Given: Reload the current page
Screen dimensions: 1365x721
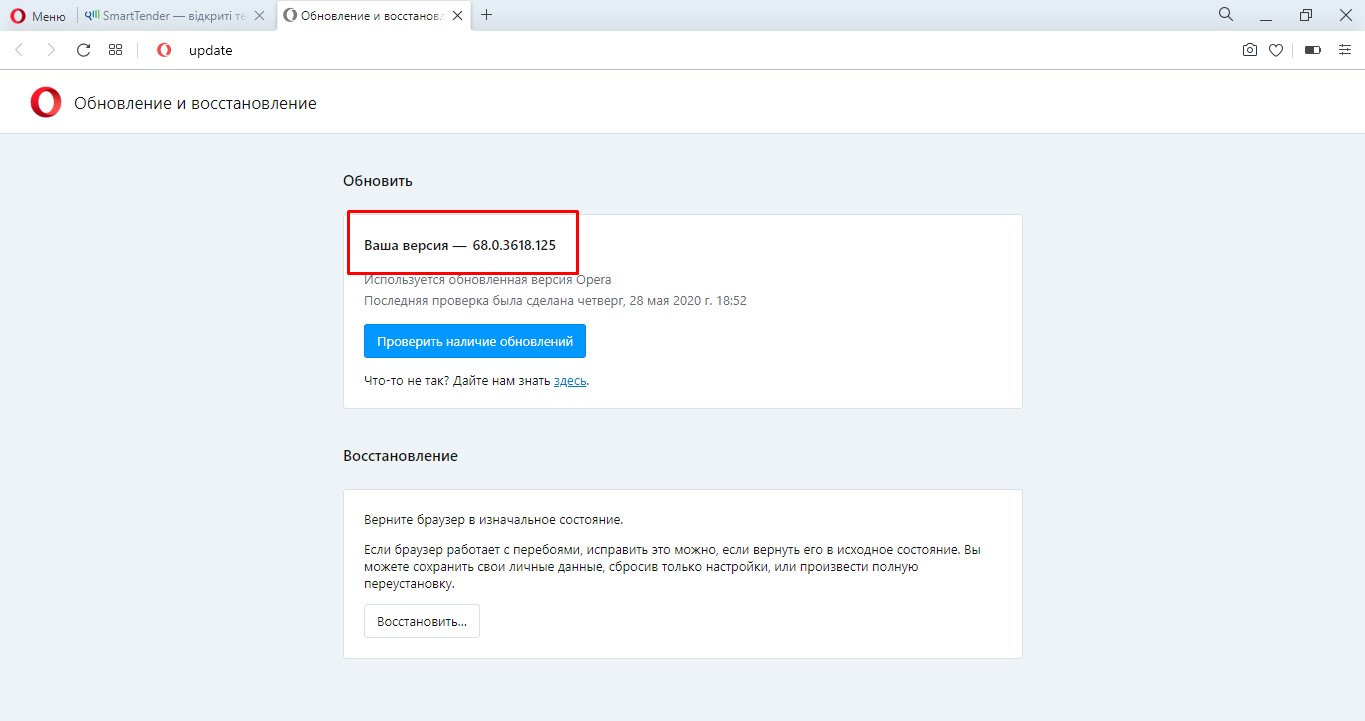Looking at the screenshot, I should point(84,50).
